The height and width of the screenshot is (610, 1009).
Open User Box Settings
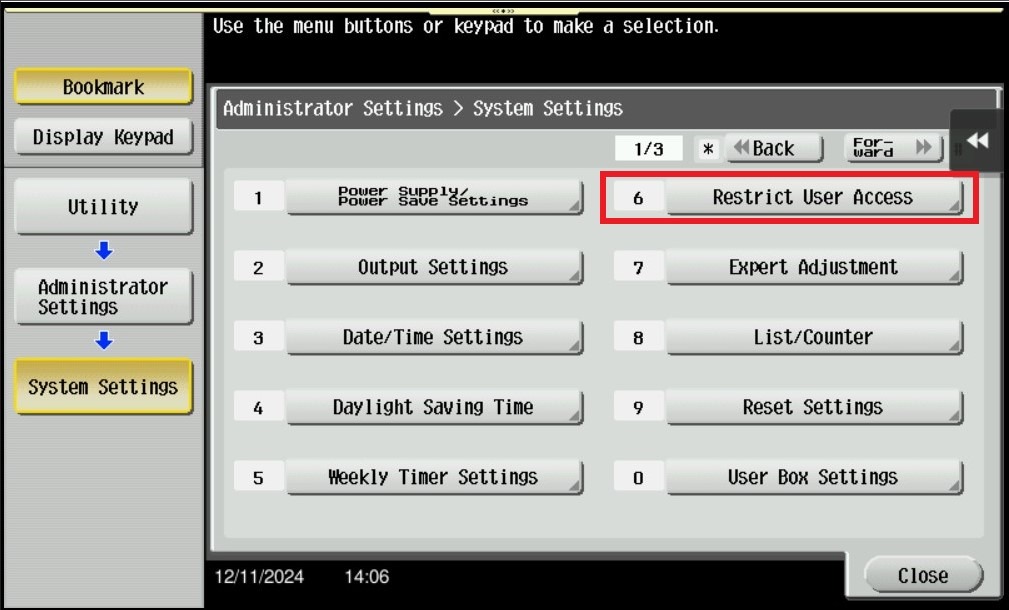[x=813, y=478]
